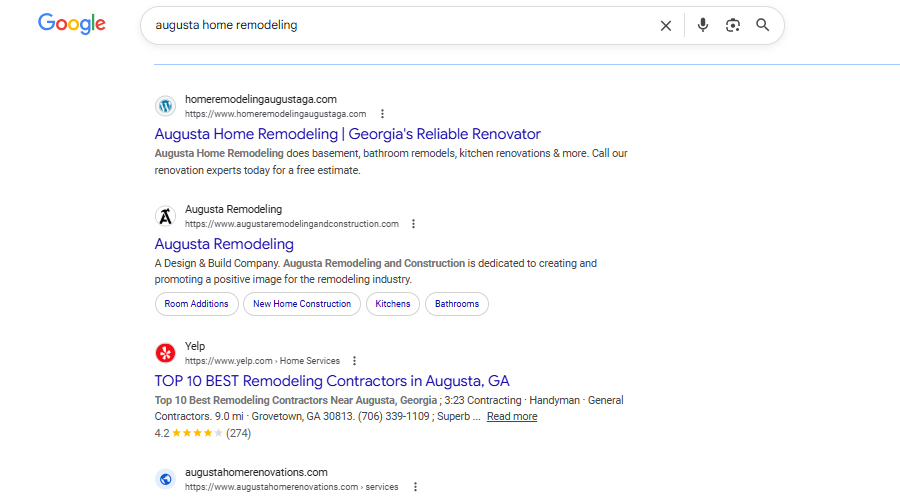Open Google Lens image search
The height and width of the screenshot is (500, 900).
click(x=733, y=26)
